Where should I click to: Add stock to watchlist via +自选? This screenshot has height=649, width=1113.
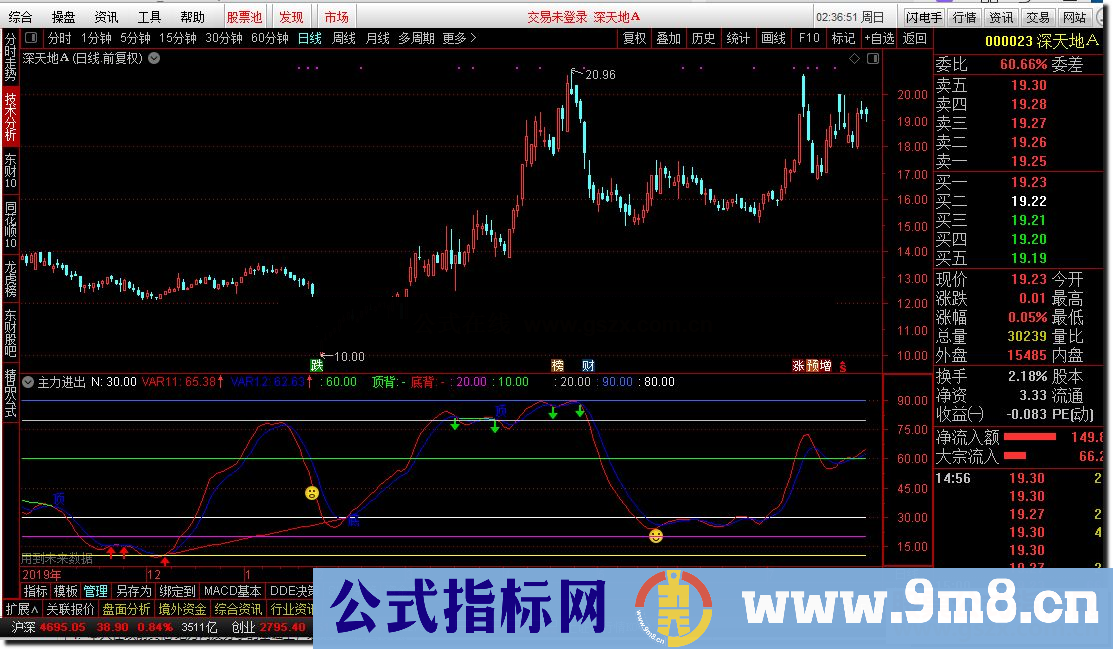click(877, 38)
